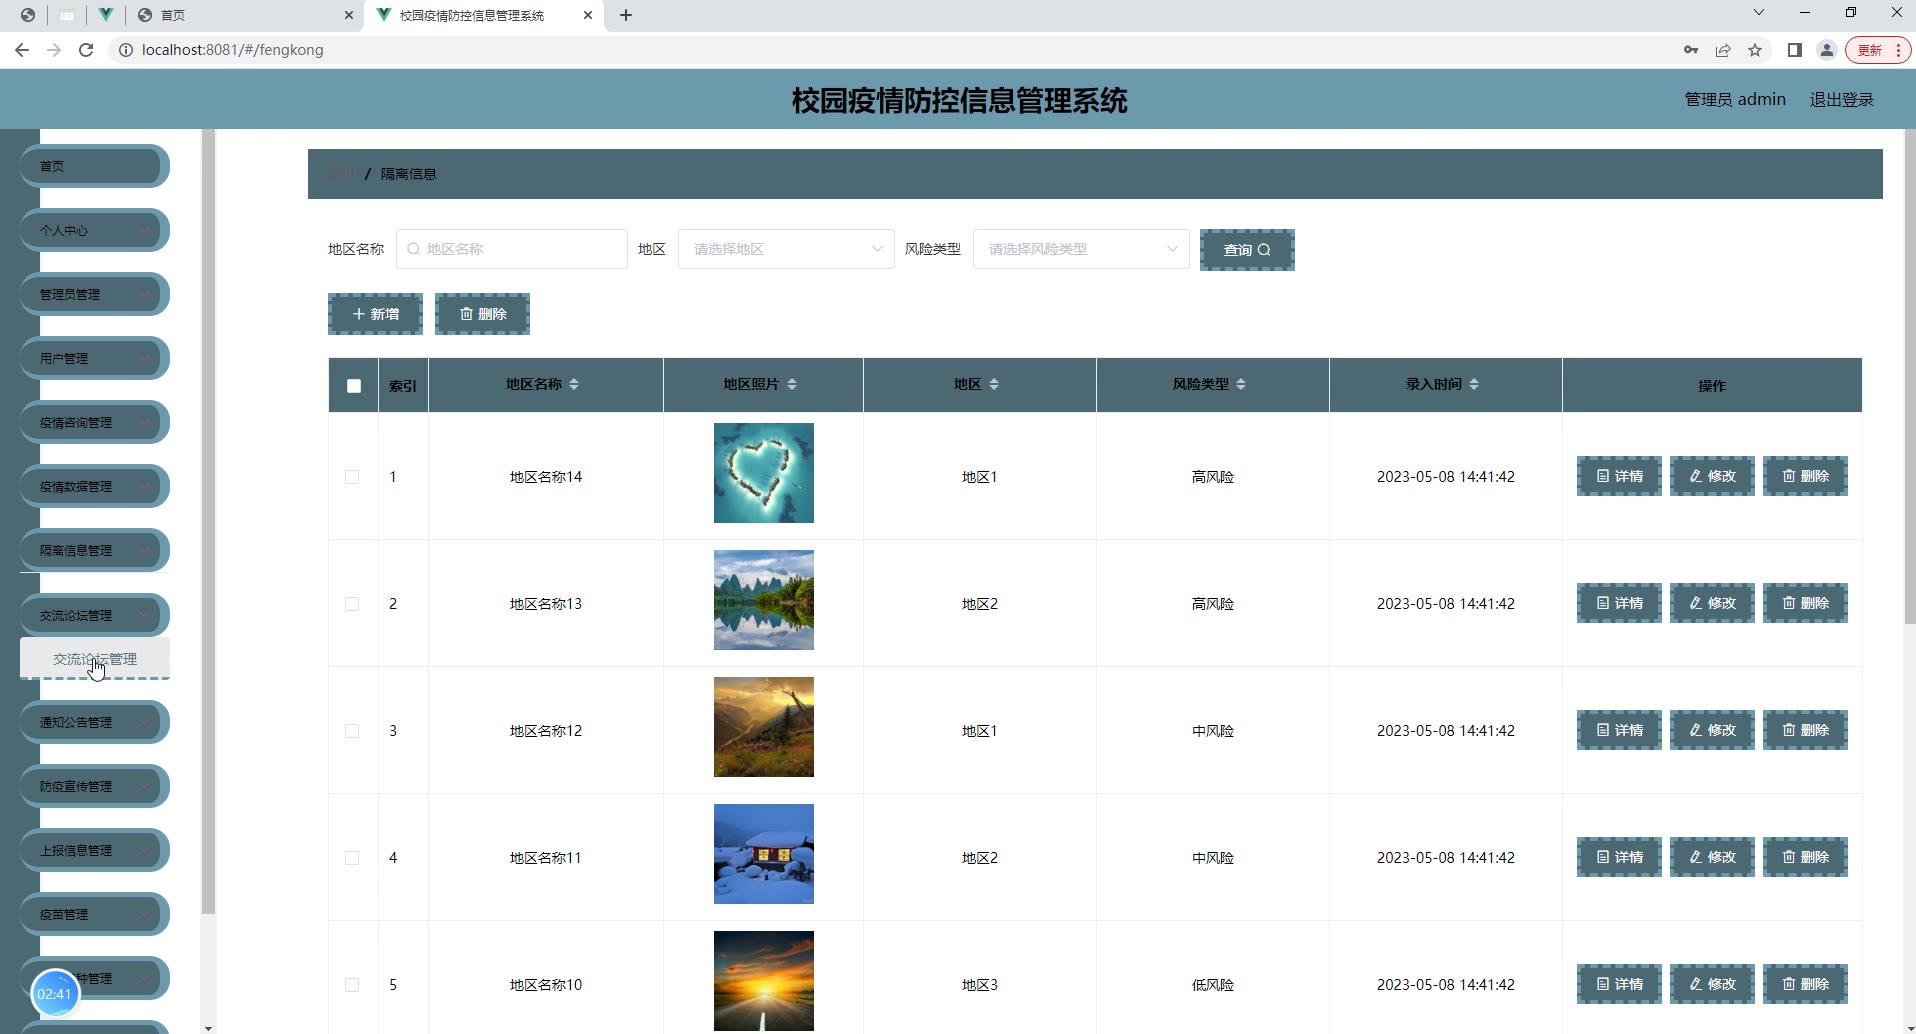Click 删除 for 地区名称10 row
Image resolution: width=1916 pixels, height=1034 pixels.
pos(1805,984)
